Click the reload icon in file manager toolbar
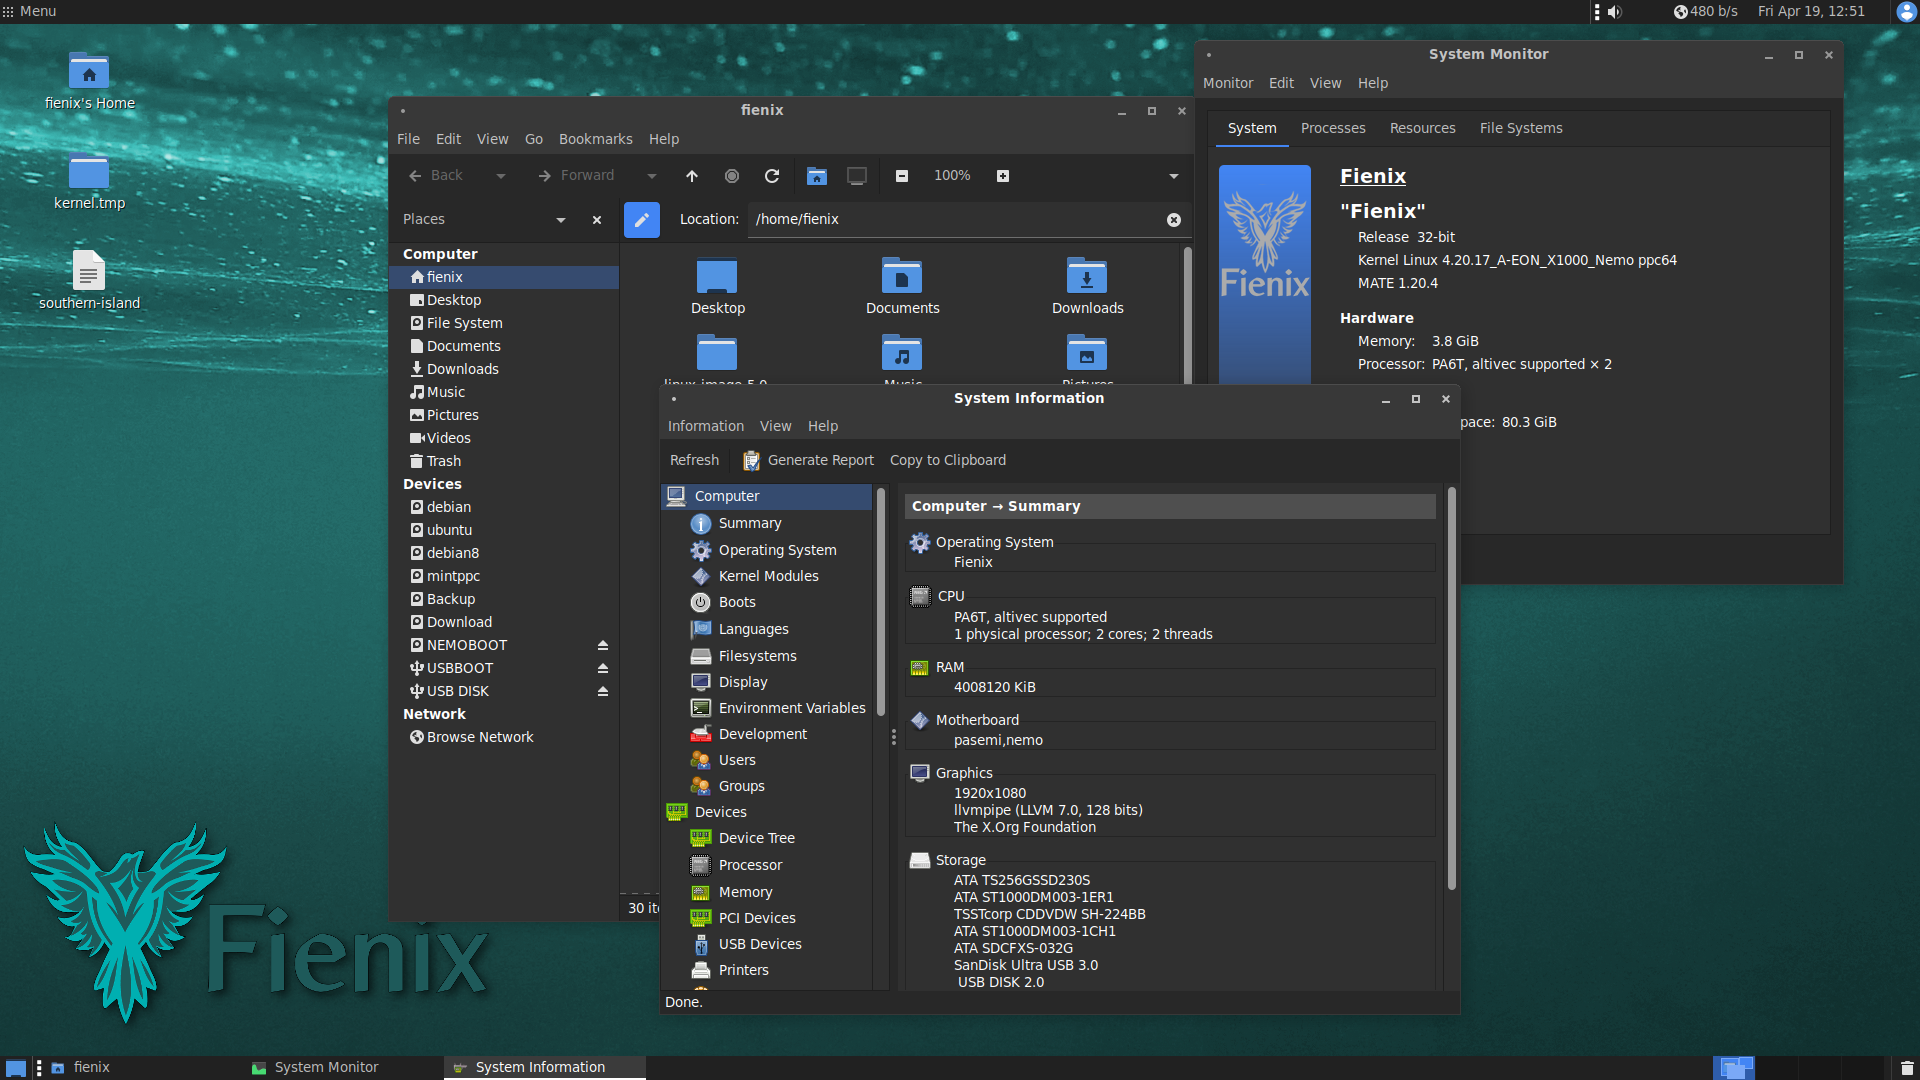The width and height of the screenshot is (1920, 1080). click(771, 176)
